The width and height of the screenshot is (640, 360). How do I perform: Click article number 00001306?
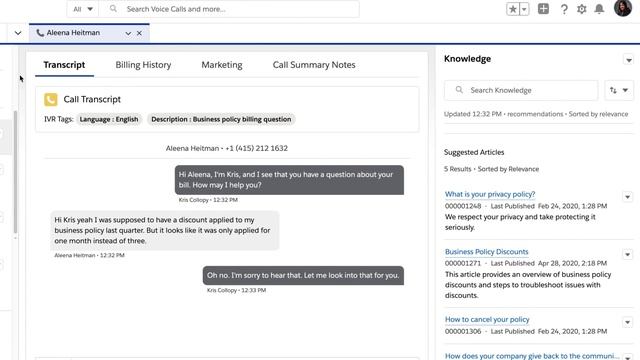(463, 331)
